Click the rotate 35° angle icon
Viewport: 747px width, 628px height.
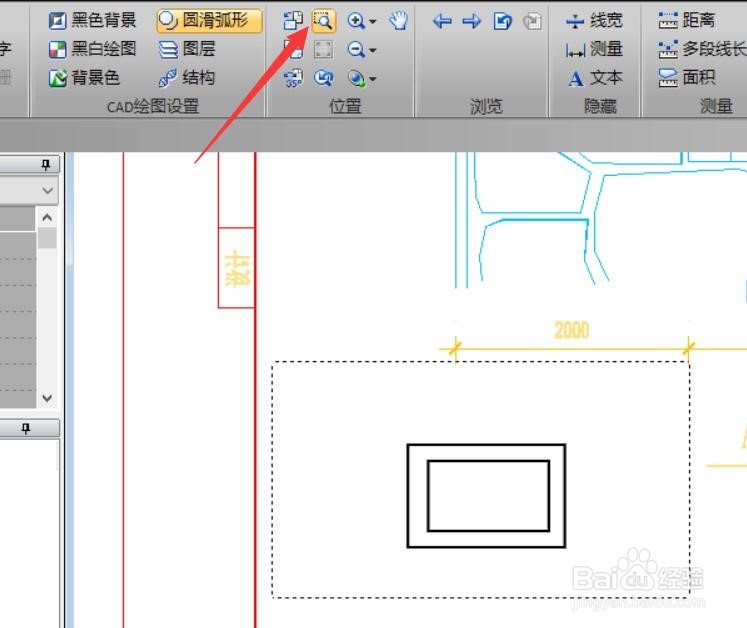pos(293,78)
